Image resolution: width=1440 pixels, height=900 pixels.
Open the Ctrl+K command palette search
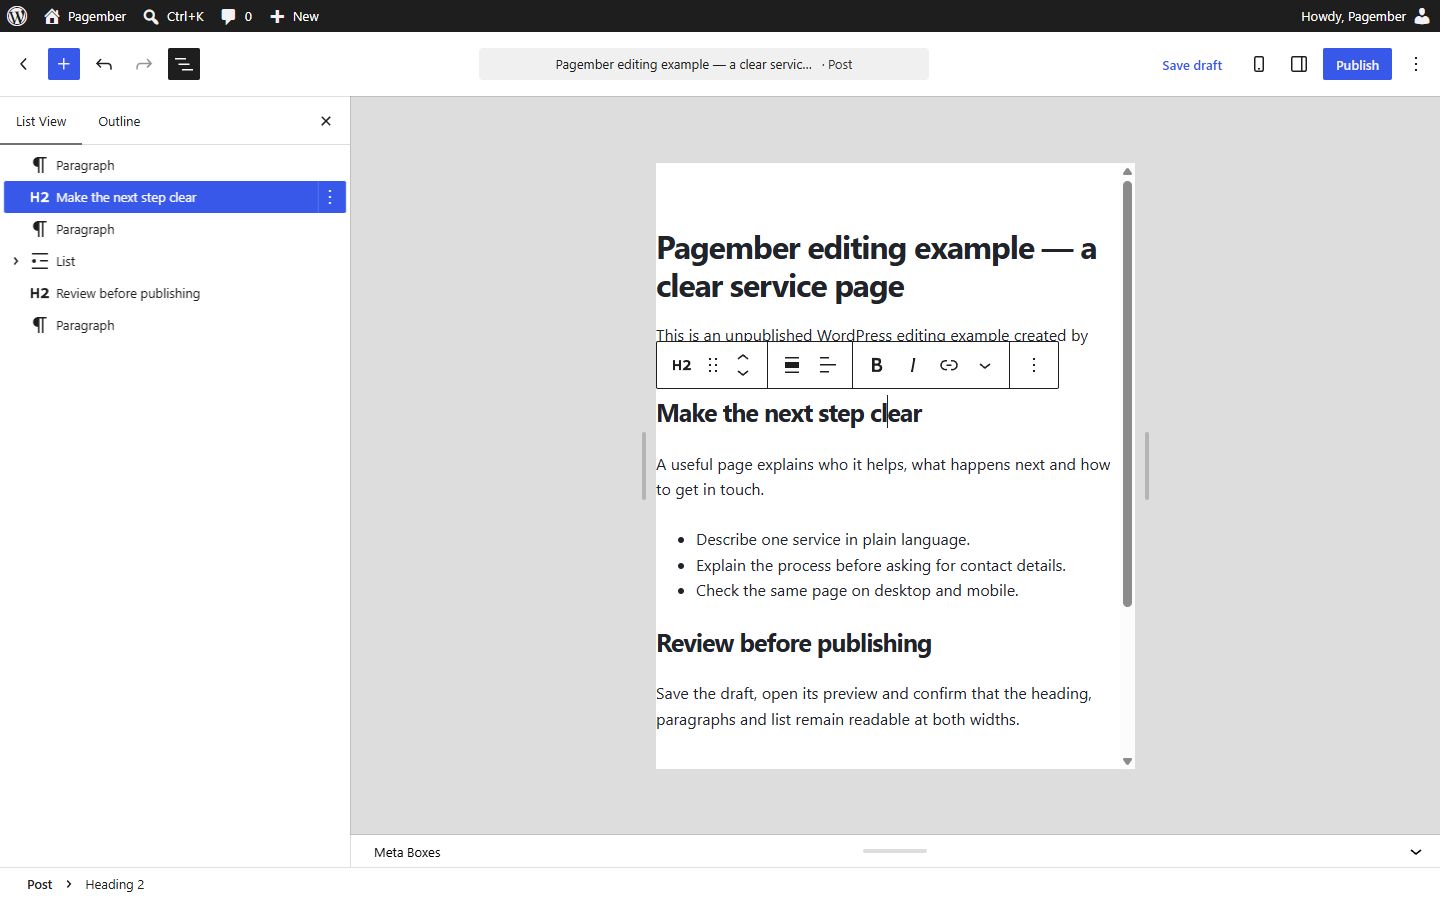173,16
